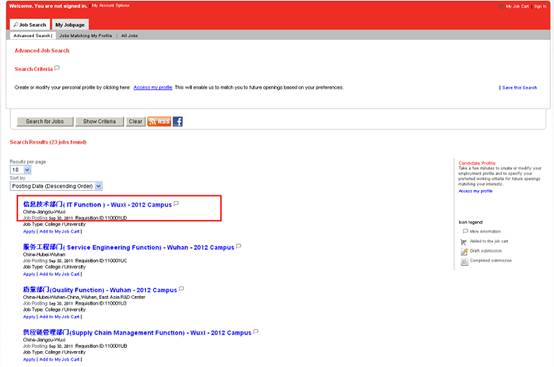554x367 pixels.
Task: Open the Access my profile link
Action: [x=153, y=87]
